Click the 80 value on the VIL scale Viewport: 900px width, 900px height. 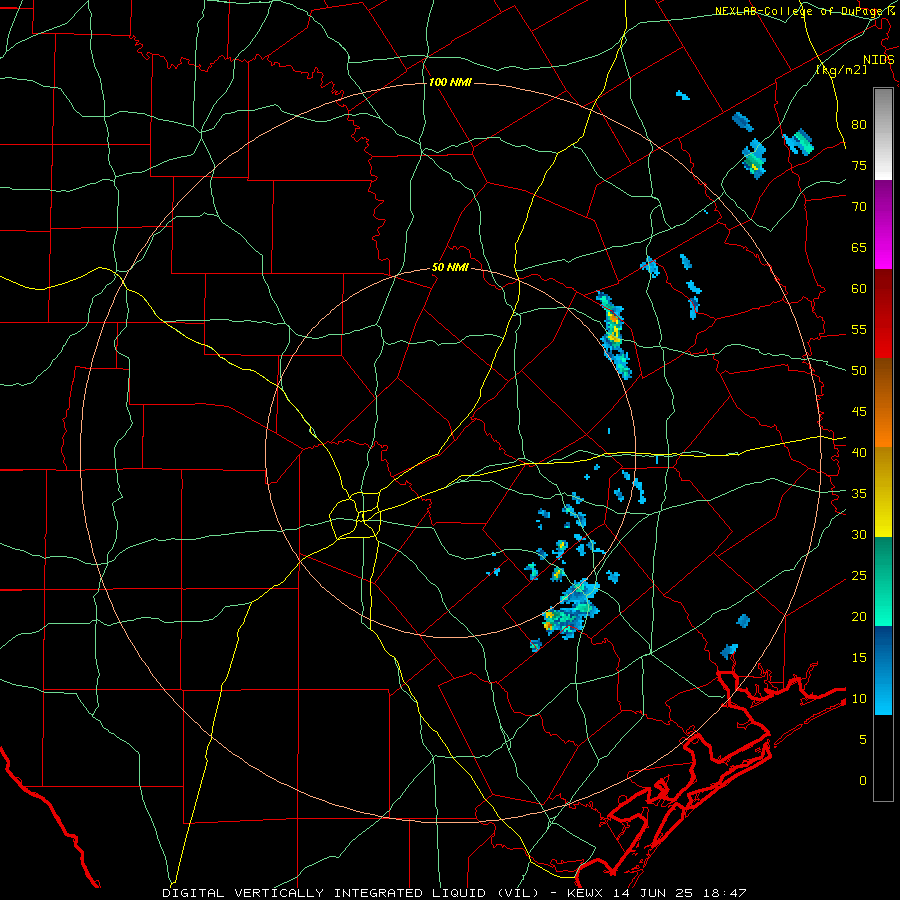pos(859,125)
